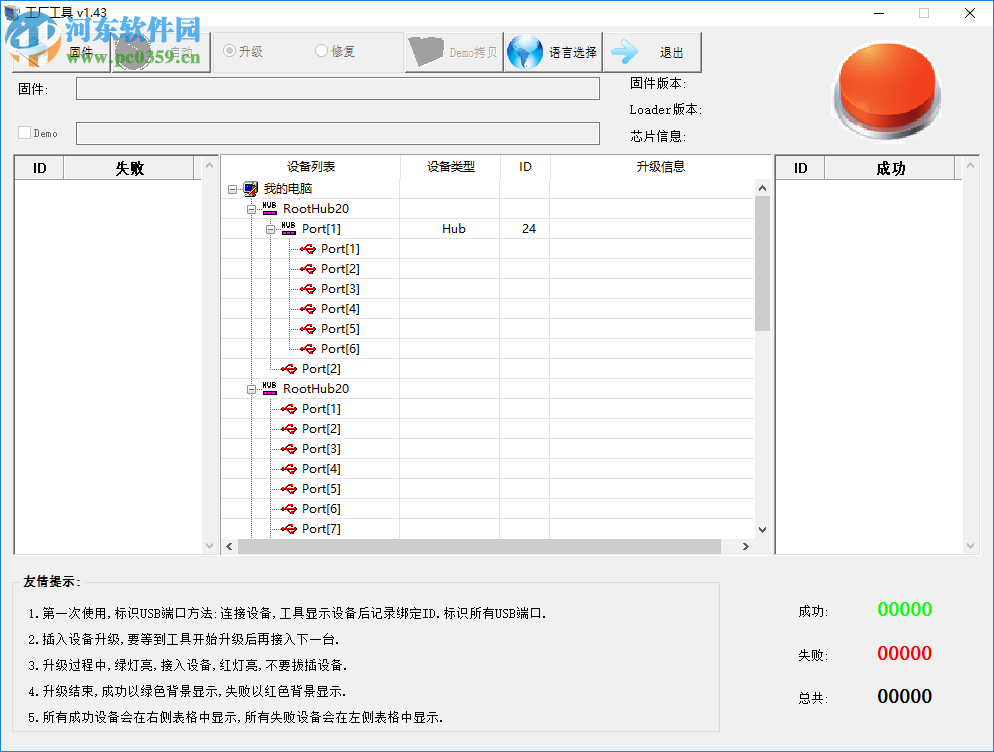Click the 成功 column header
994x752 pixels.
point(890,168)
